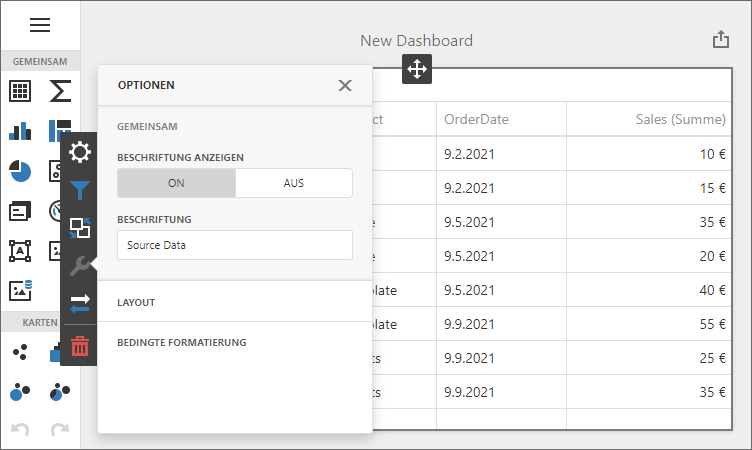Click the 35 € cell in the 9.9.2021 row

point(648,392)
